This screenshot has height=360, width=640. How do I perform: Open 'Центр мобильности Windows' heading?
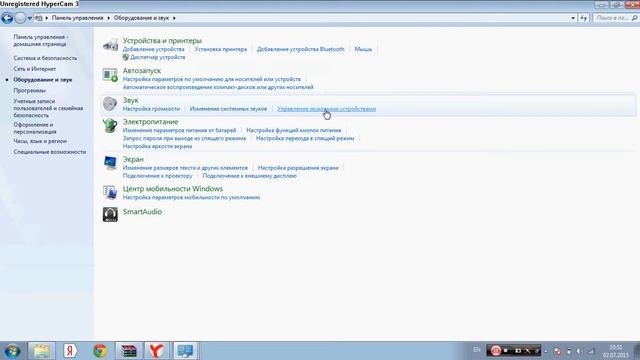tap(173, 189)
